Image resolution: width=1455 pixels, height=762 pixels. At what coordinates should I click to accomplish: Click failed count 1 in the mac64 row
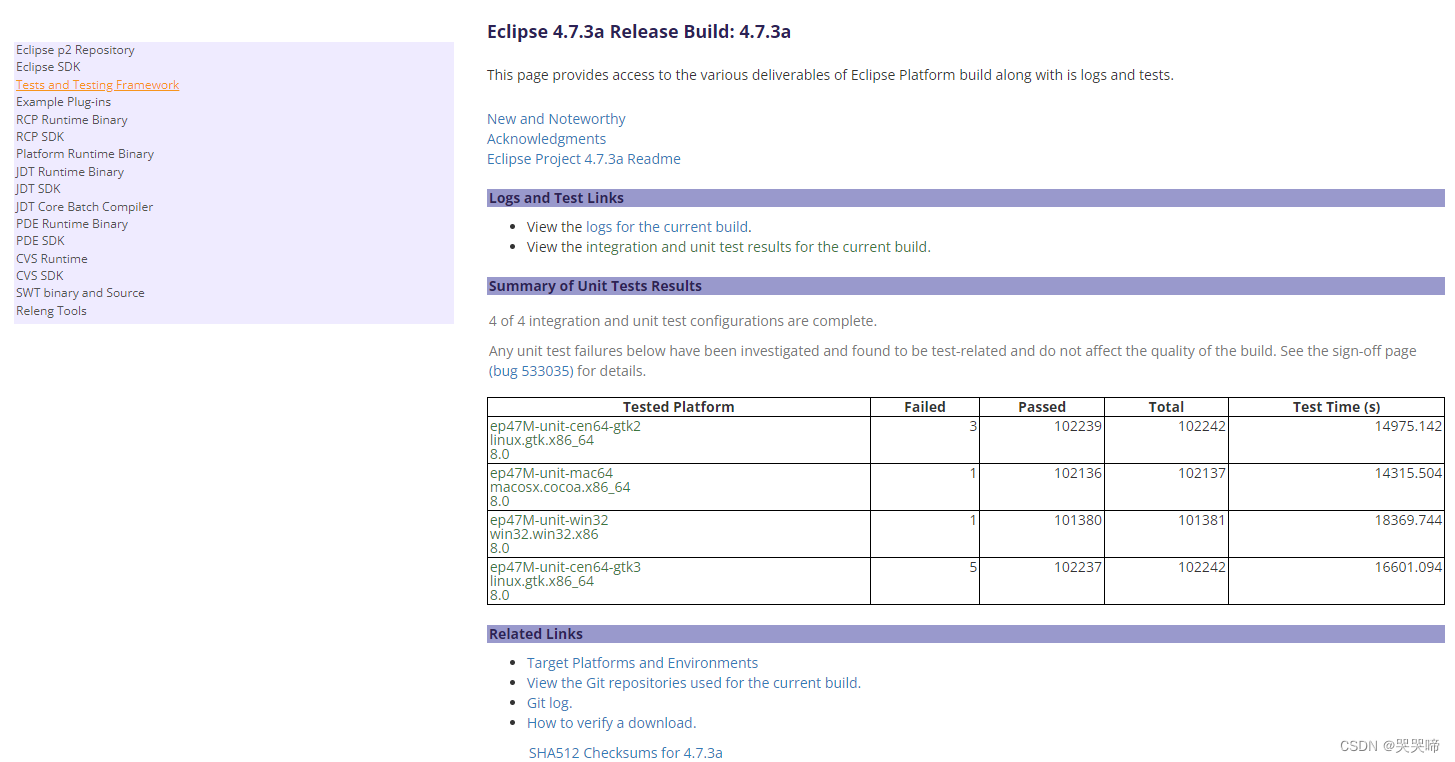click(973, 473)
